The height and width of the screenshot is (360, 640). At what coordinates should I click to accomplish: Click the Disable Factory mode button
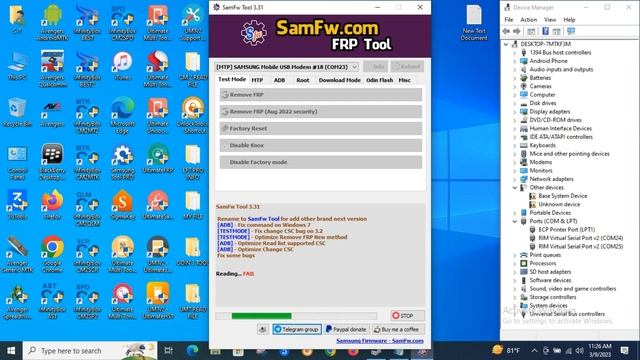tap(321, 162)
